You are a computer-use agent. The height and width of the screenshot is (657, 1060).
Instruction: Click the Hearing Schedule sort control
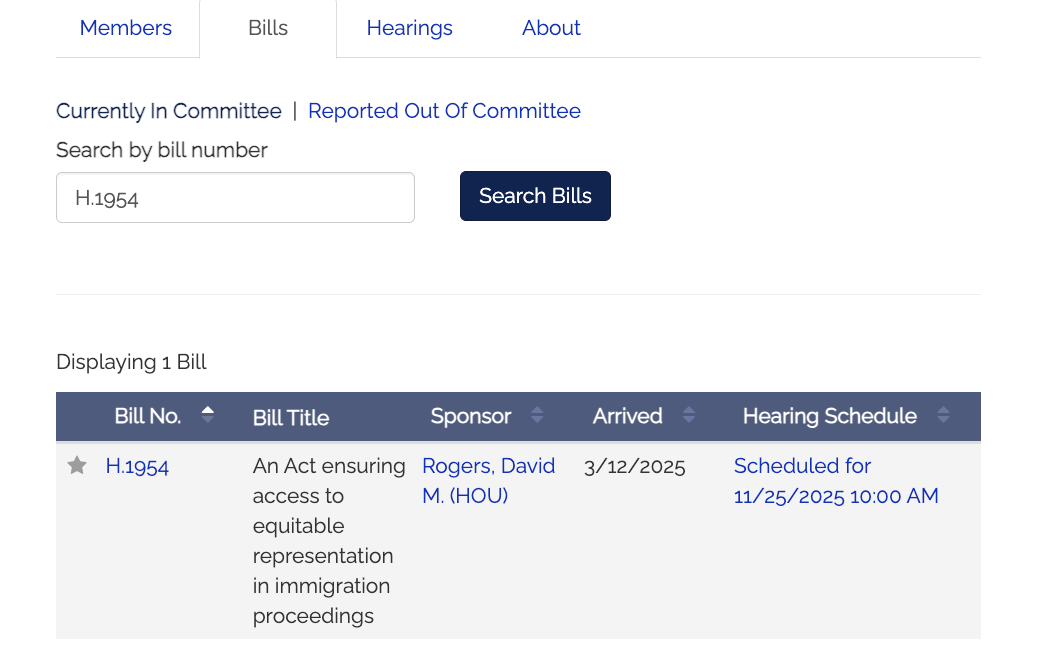(x=943, y=416)
